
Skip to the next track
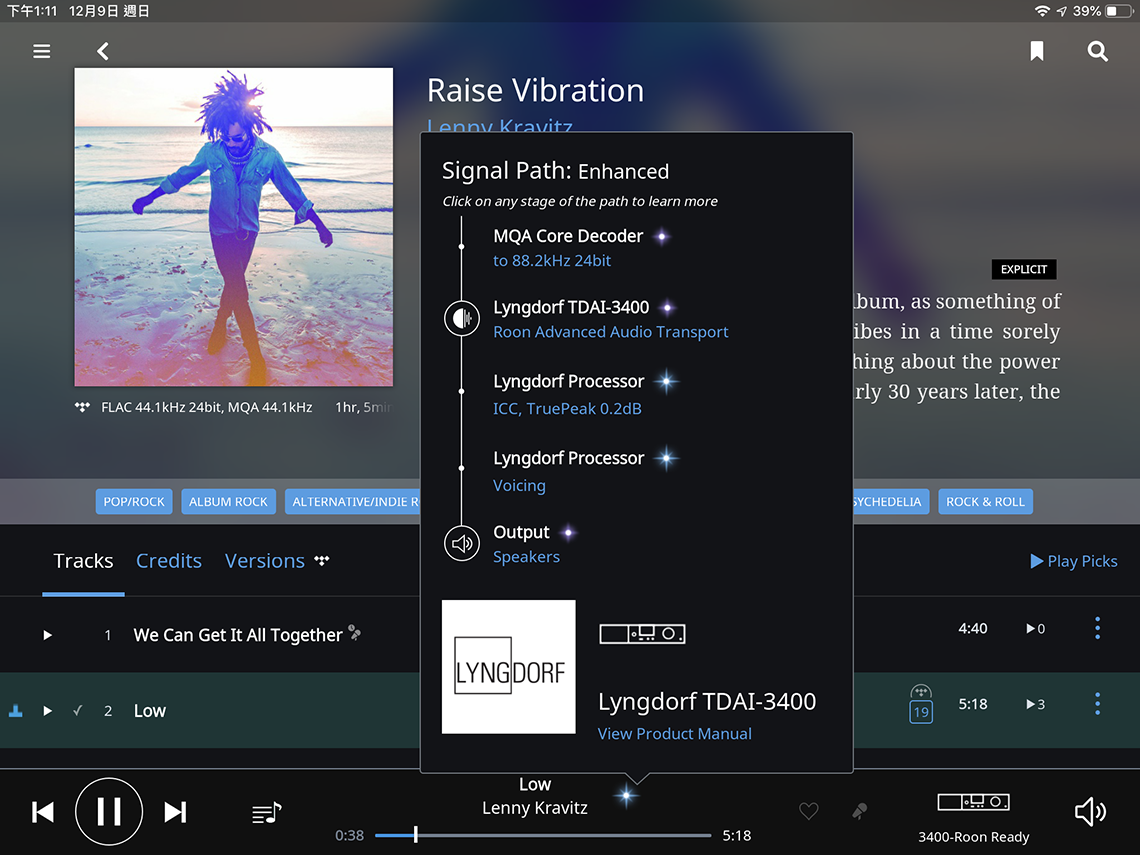(175, 812)
